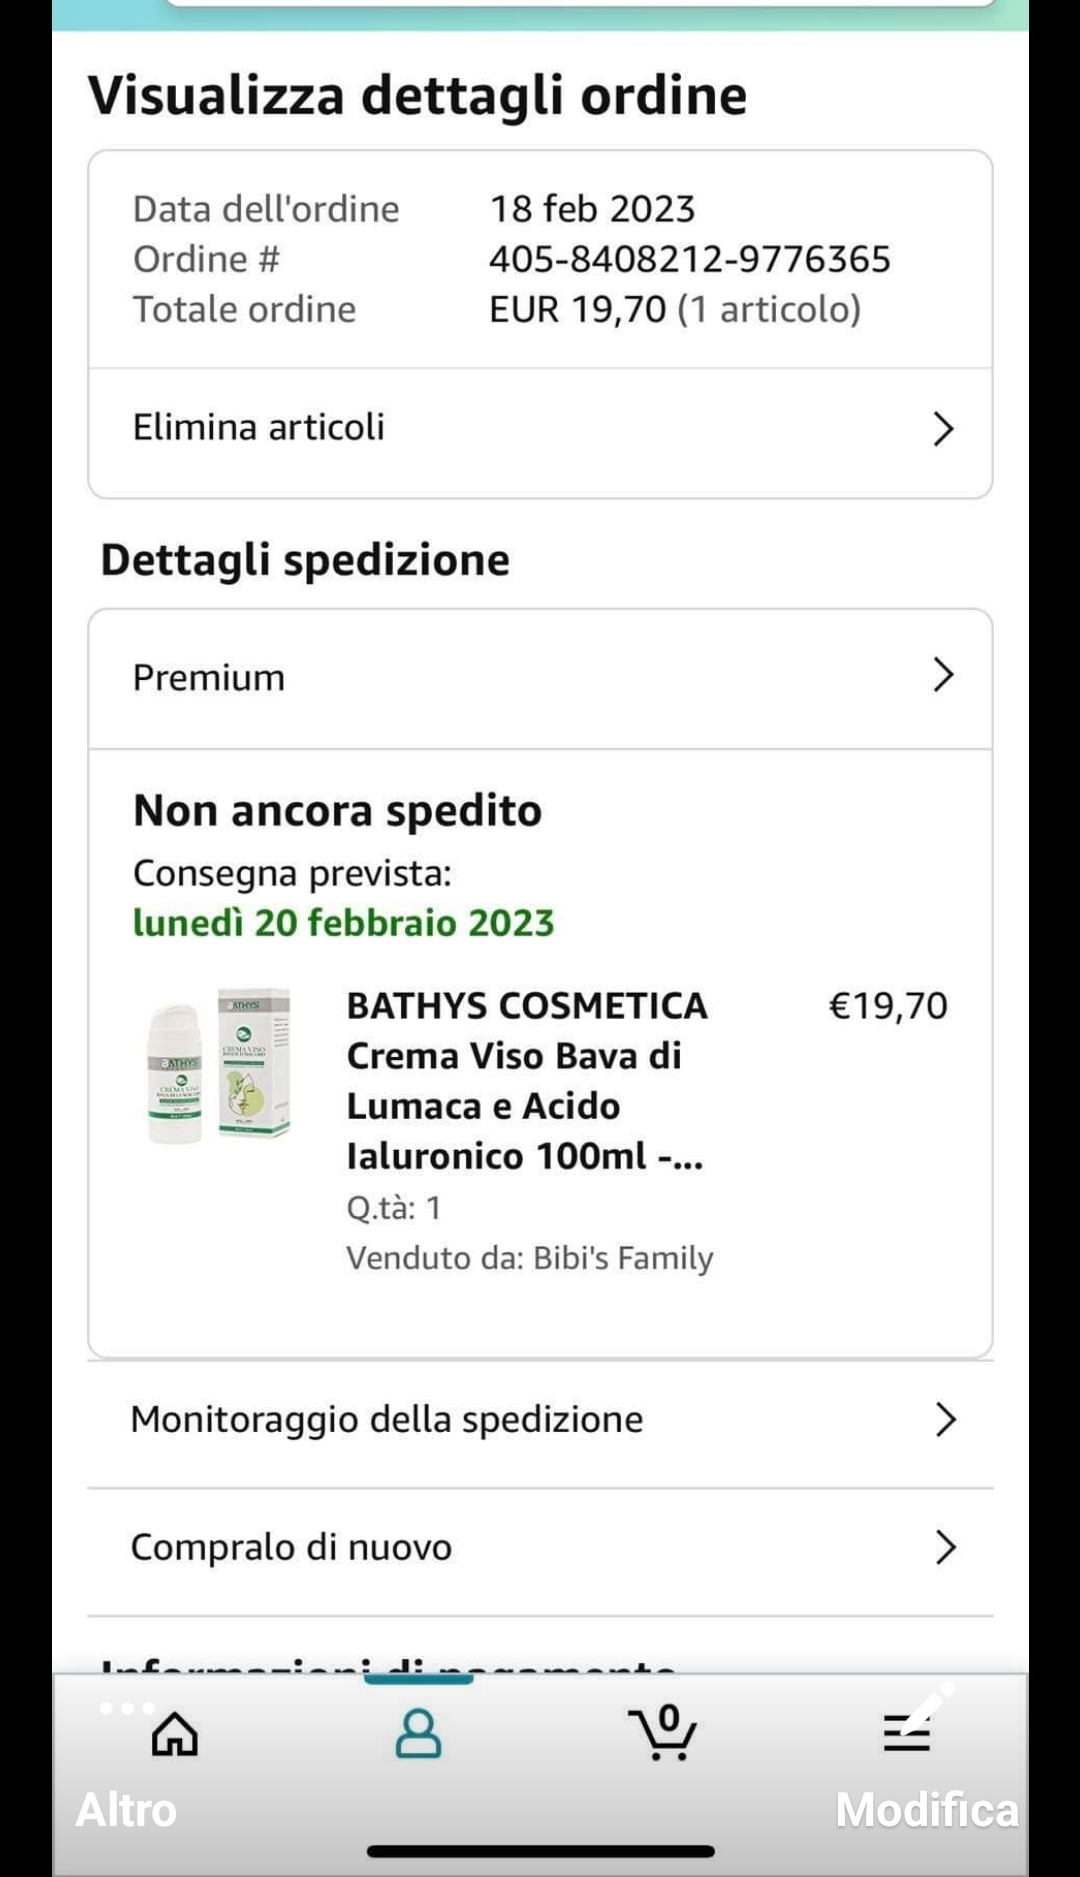Click the order number 405-8408212-9776365
This screenshot has height=1877, width=1080.
click(689, 260)
